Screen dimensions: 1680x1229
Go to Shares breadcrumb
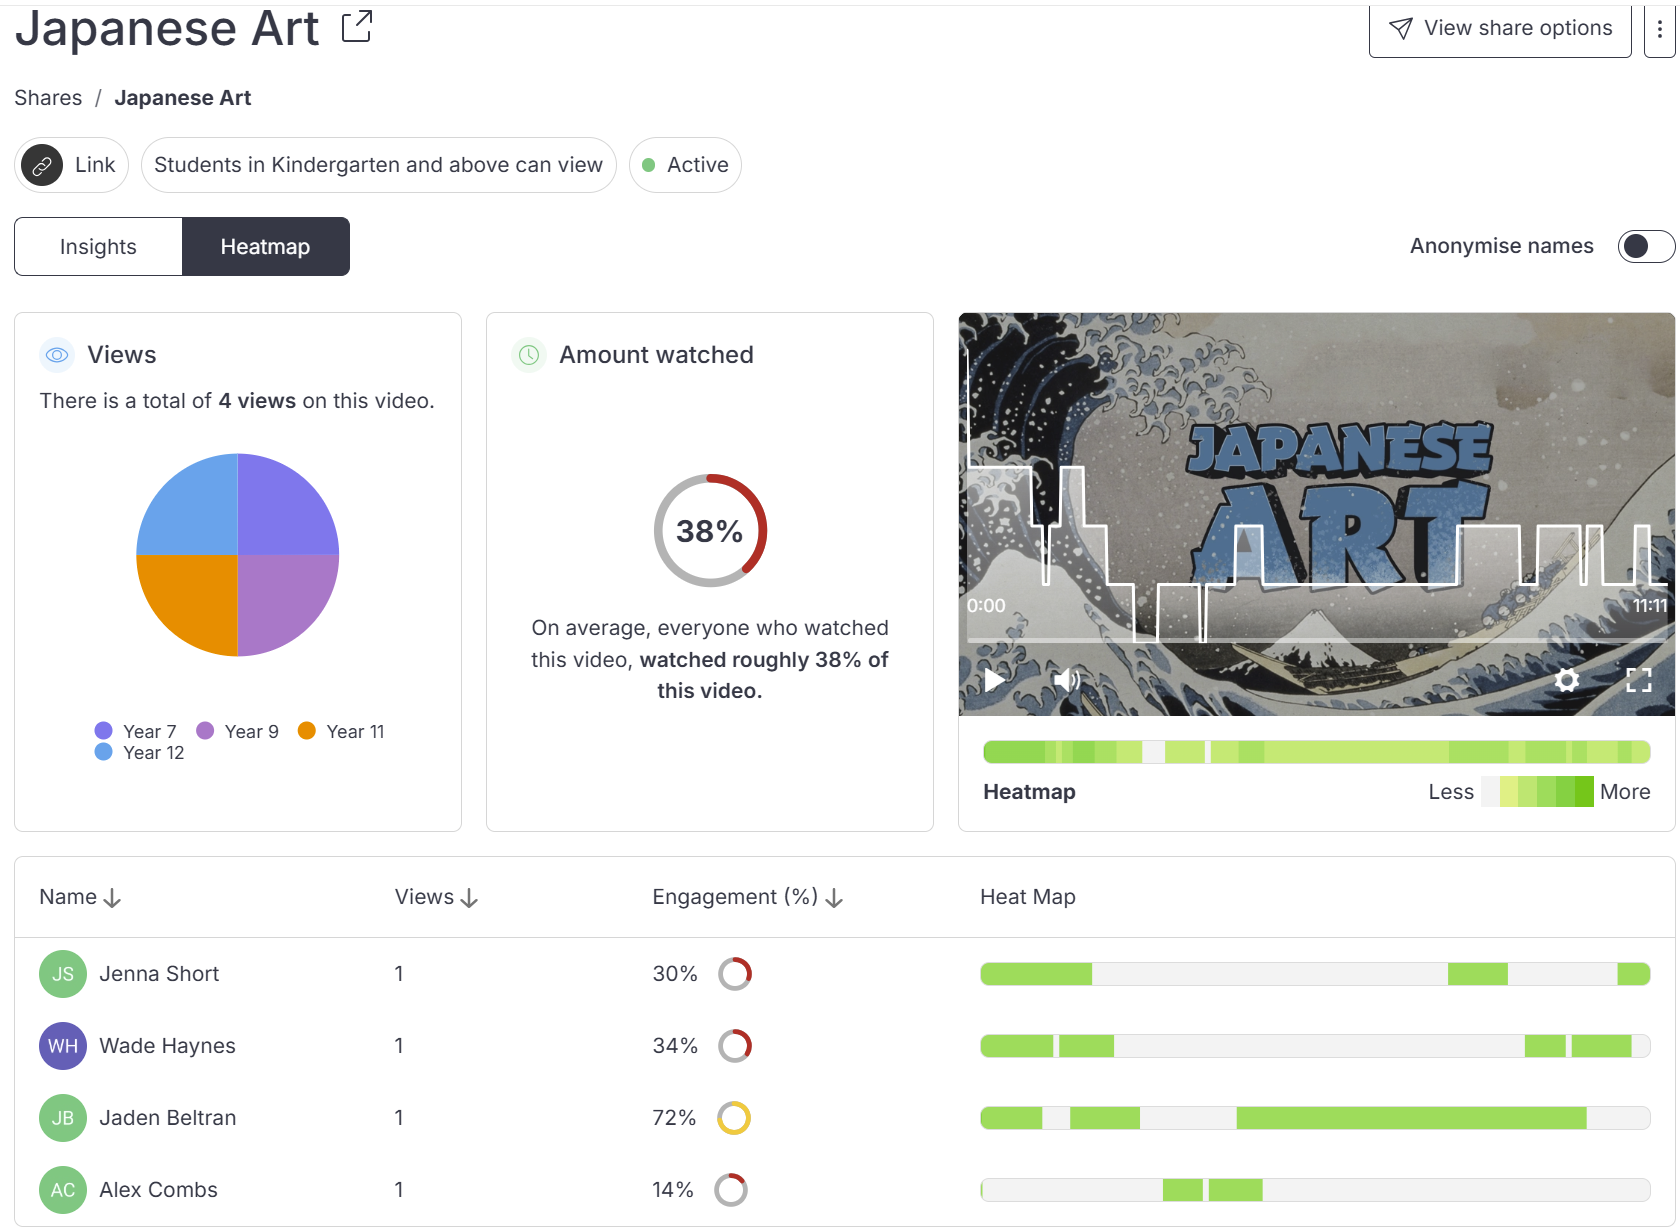[x=48, y=98]
